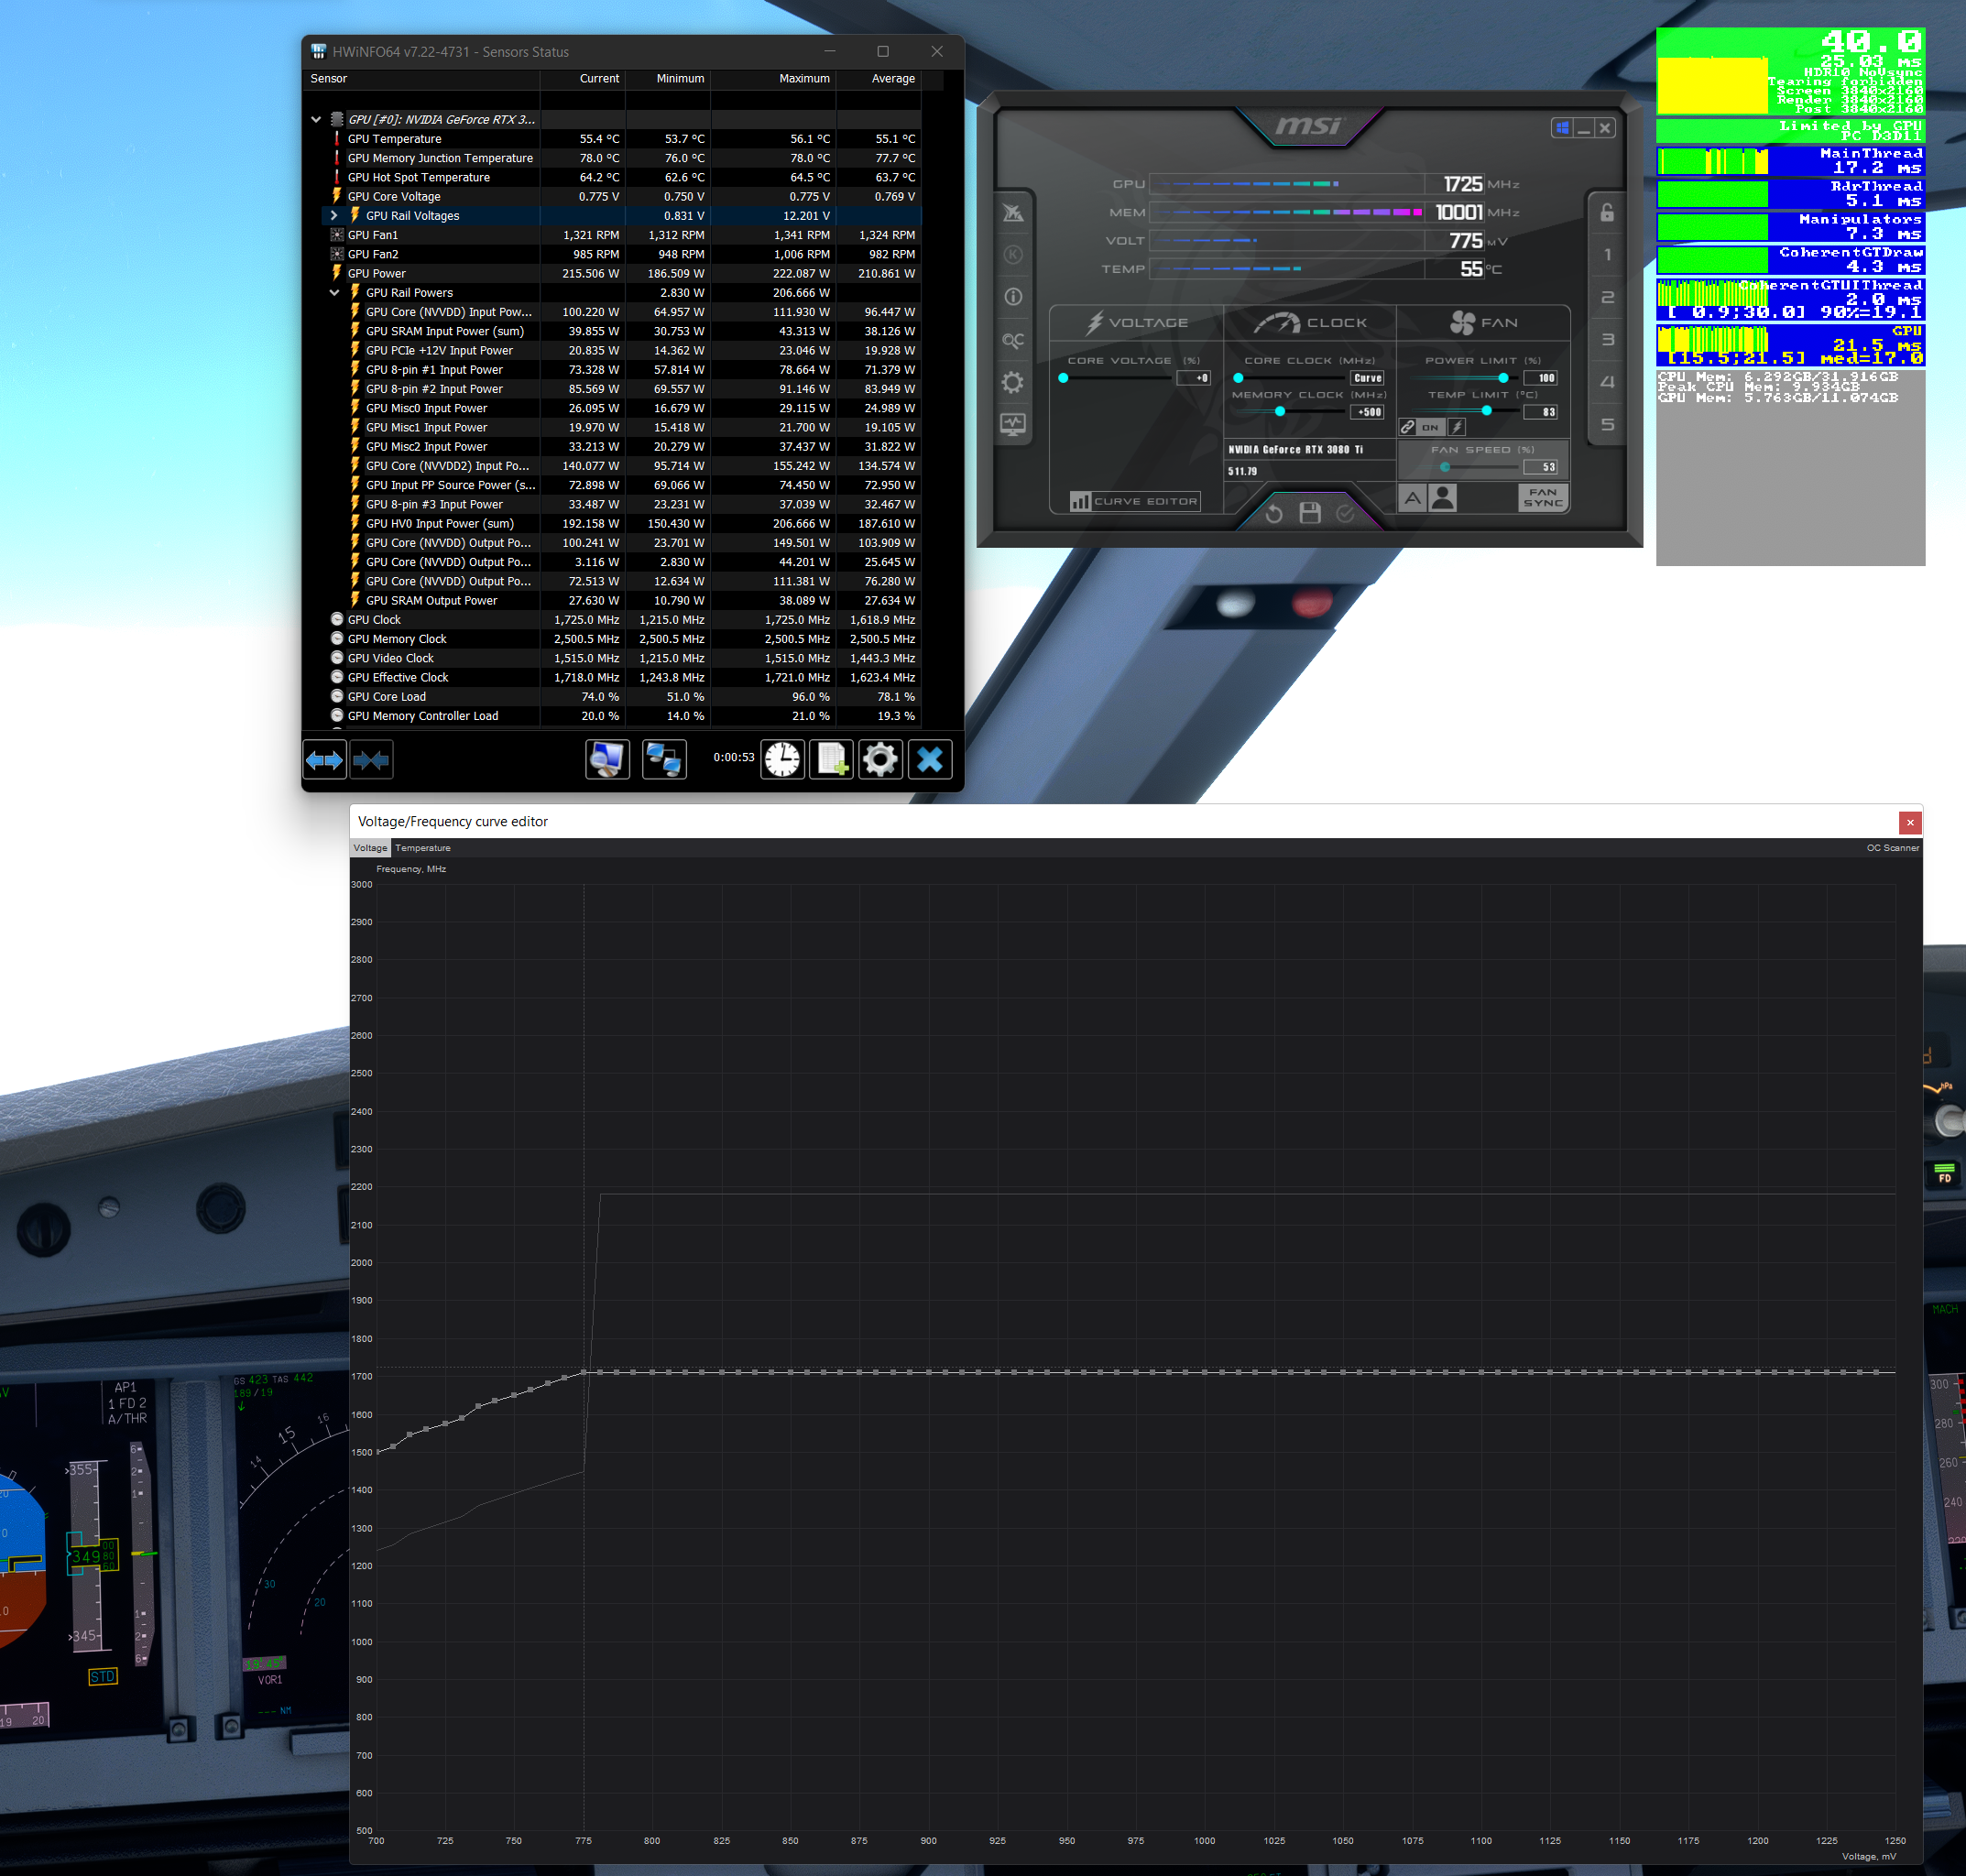Toggle the temp limit priority bolt icon

(x=1457, y=427)
